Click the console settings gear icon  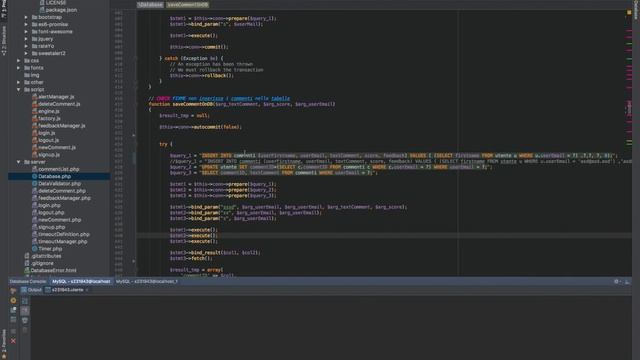point(616,281)
